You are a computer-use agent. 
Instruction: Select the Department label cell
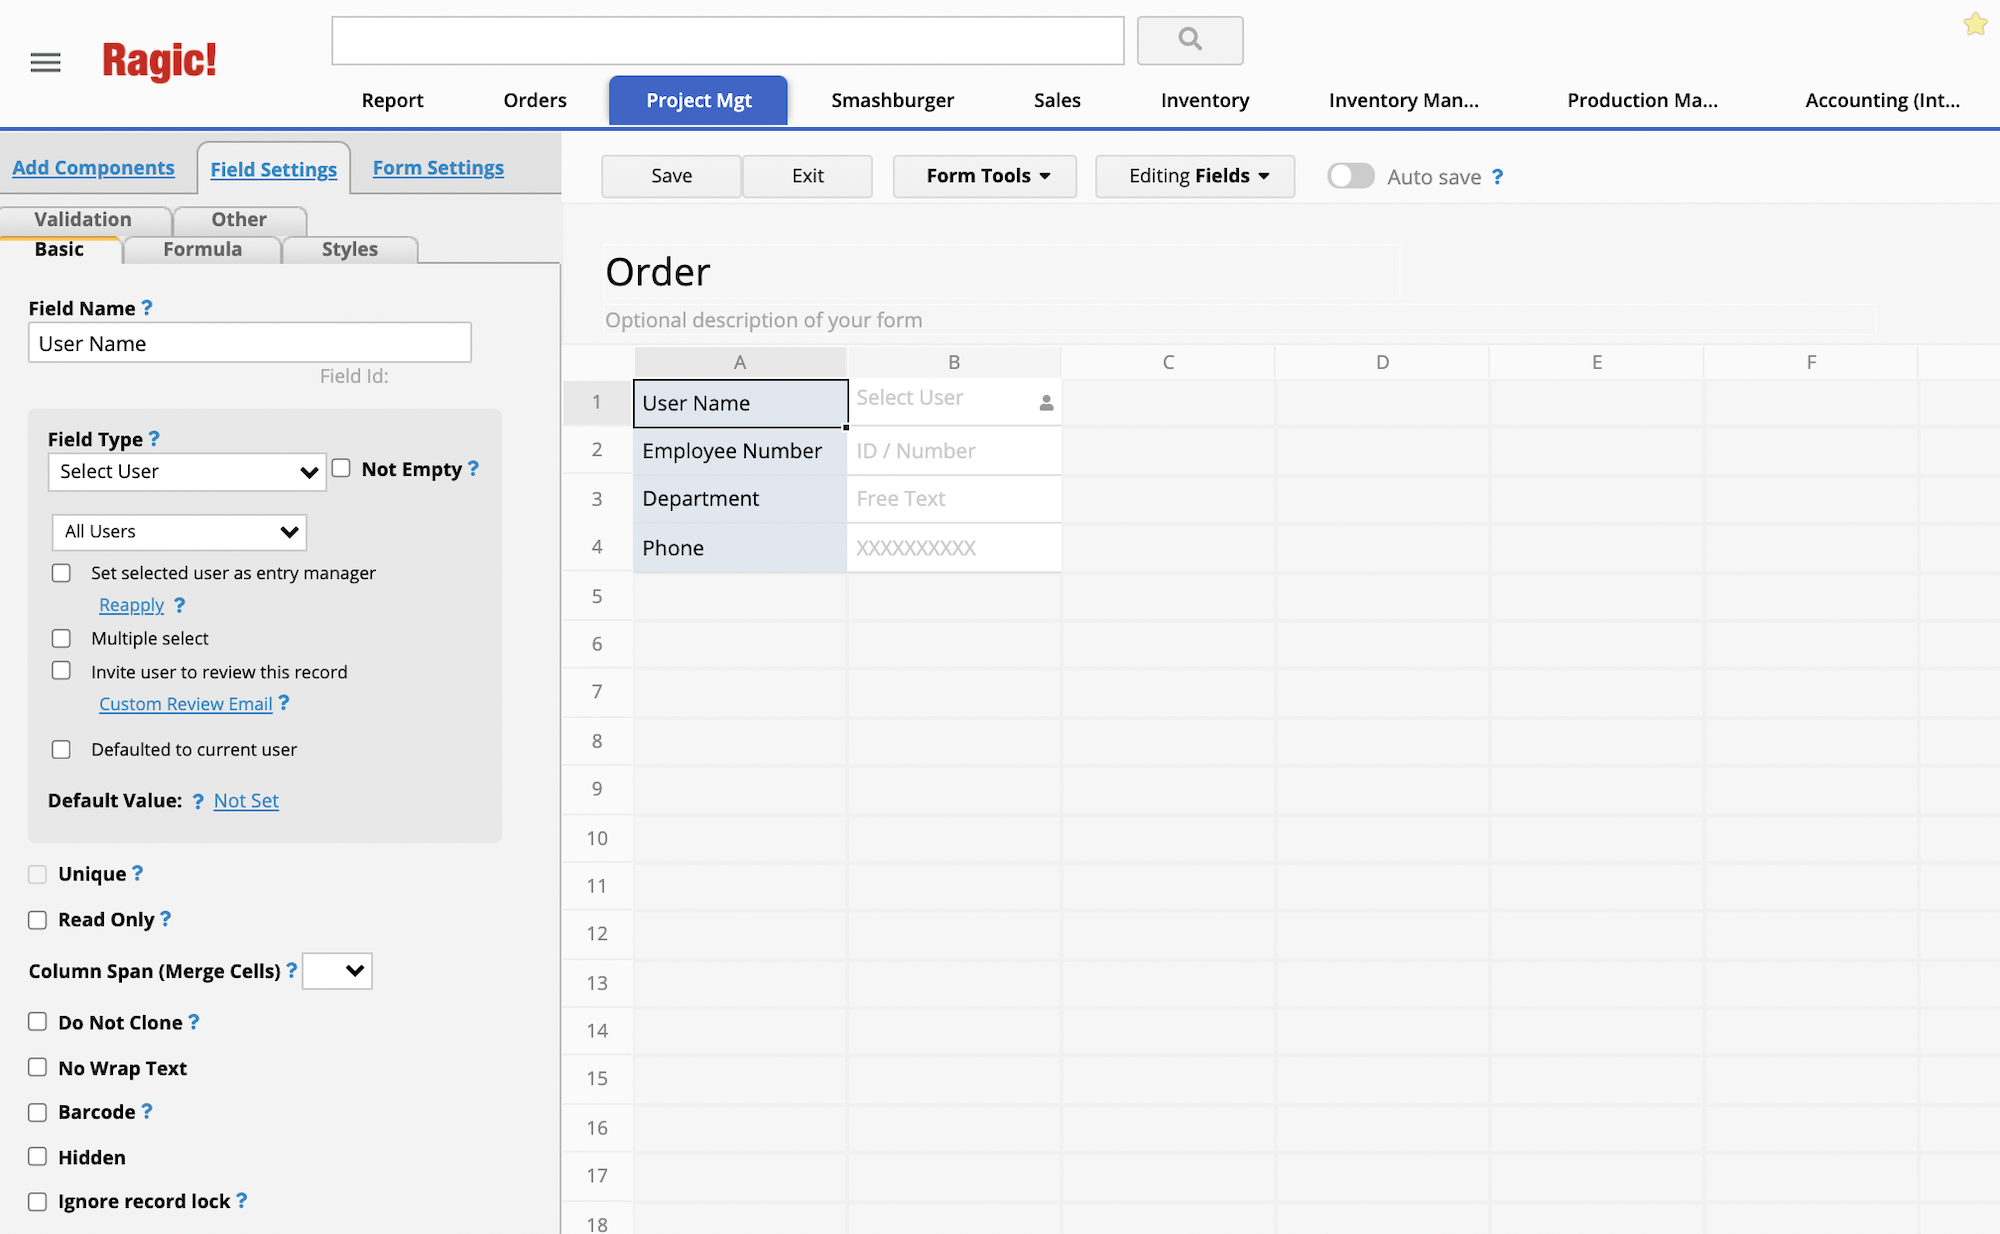pyautogui.click(x=740, y=499)
